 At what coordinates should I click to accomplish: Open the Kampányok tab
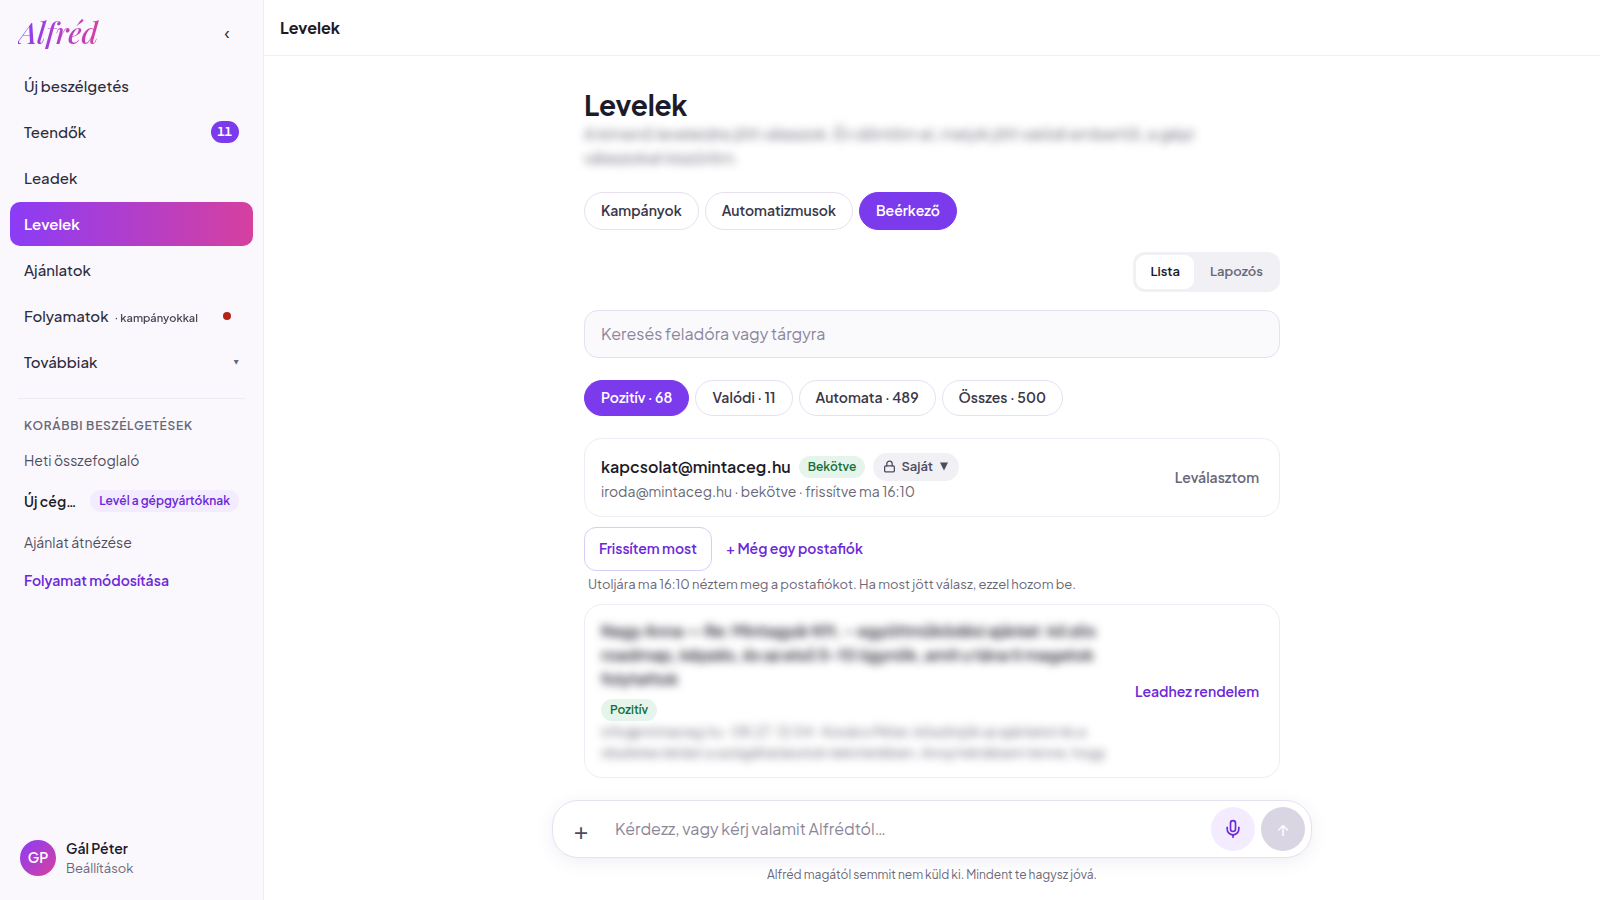click(641, 211)
